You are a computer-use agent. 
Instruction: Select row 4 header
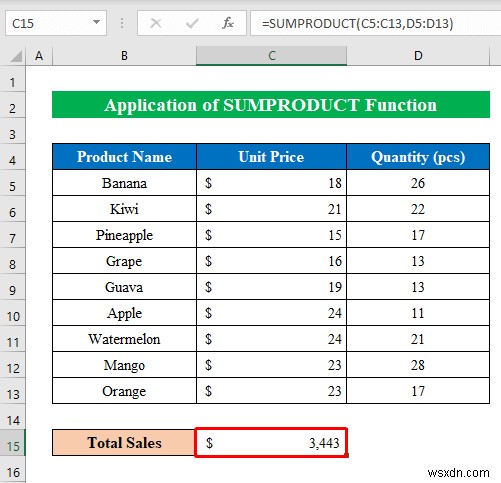coord(13,157)
